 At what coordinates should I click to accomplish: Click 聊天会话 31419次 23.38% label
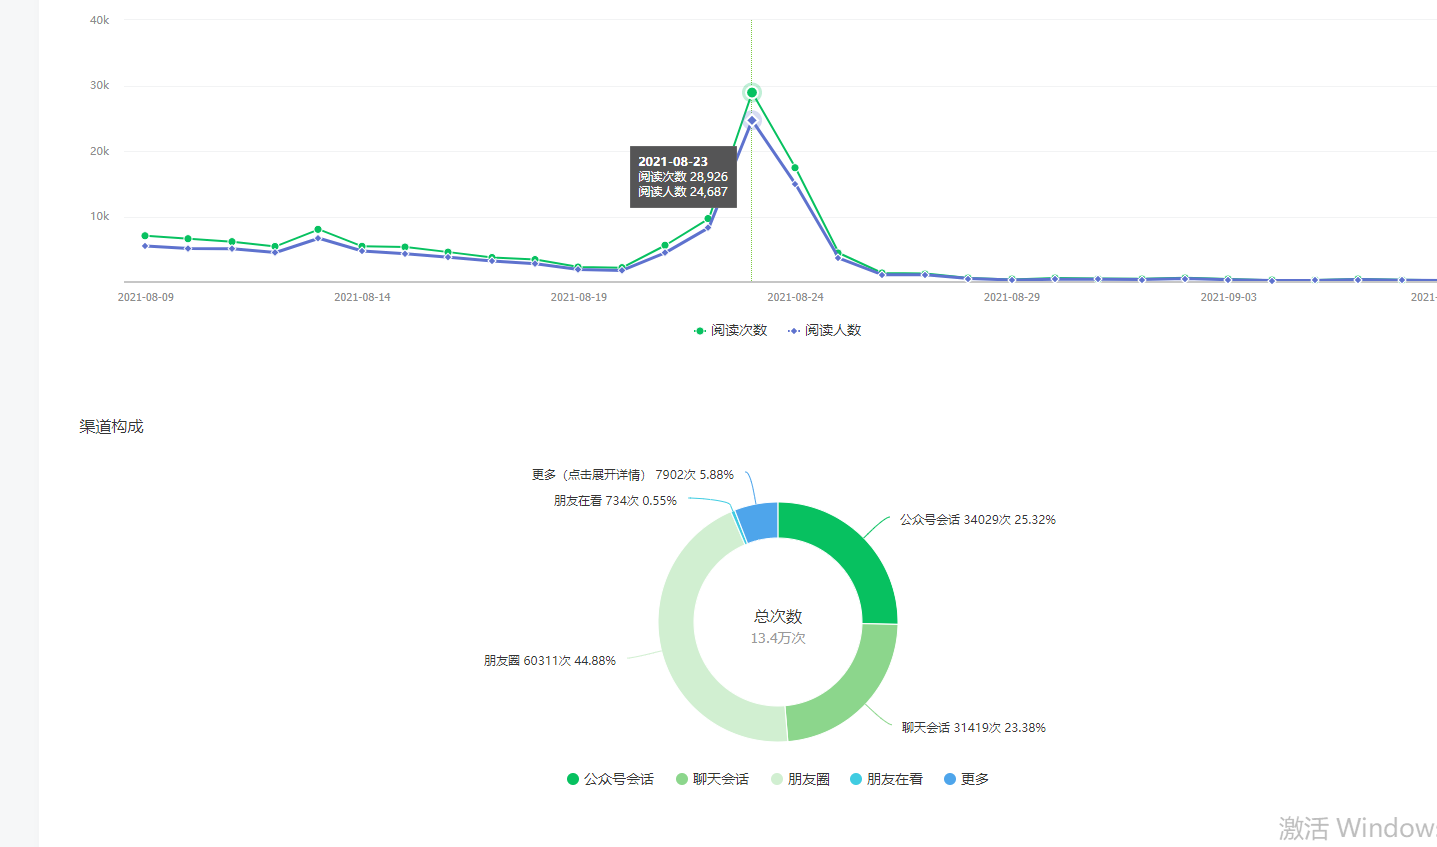973,728
